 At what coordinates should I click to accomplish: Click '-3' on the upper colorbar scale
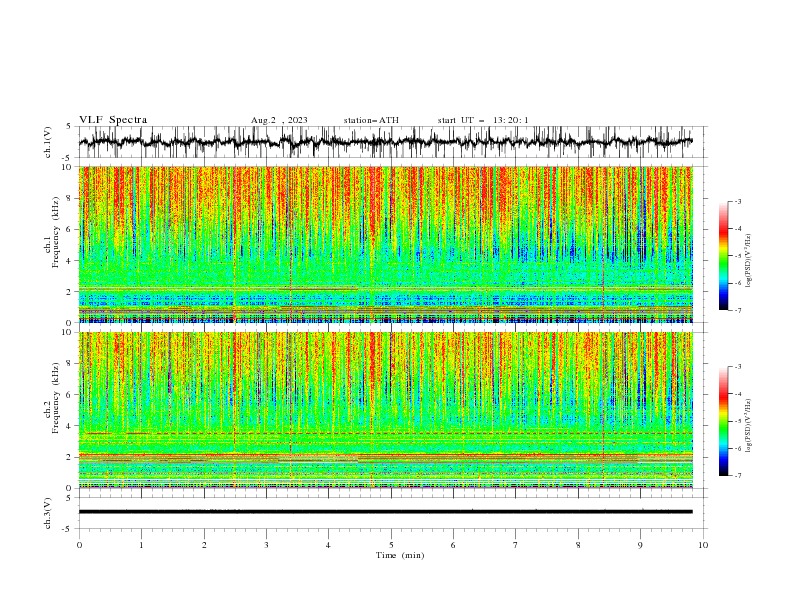(x=738, y=201)
